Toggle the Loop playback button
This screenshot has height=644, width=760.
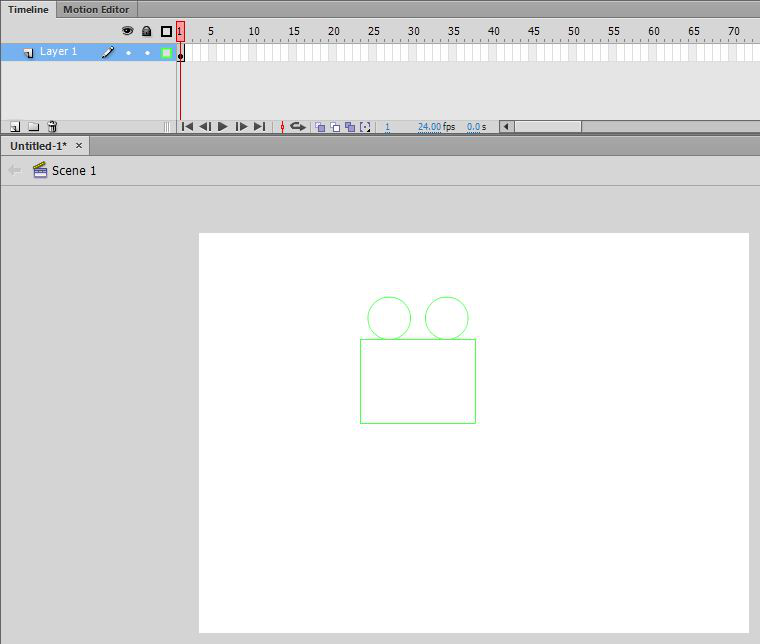(x=298, y=126)
